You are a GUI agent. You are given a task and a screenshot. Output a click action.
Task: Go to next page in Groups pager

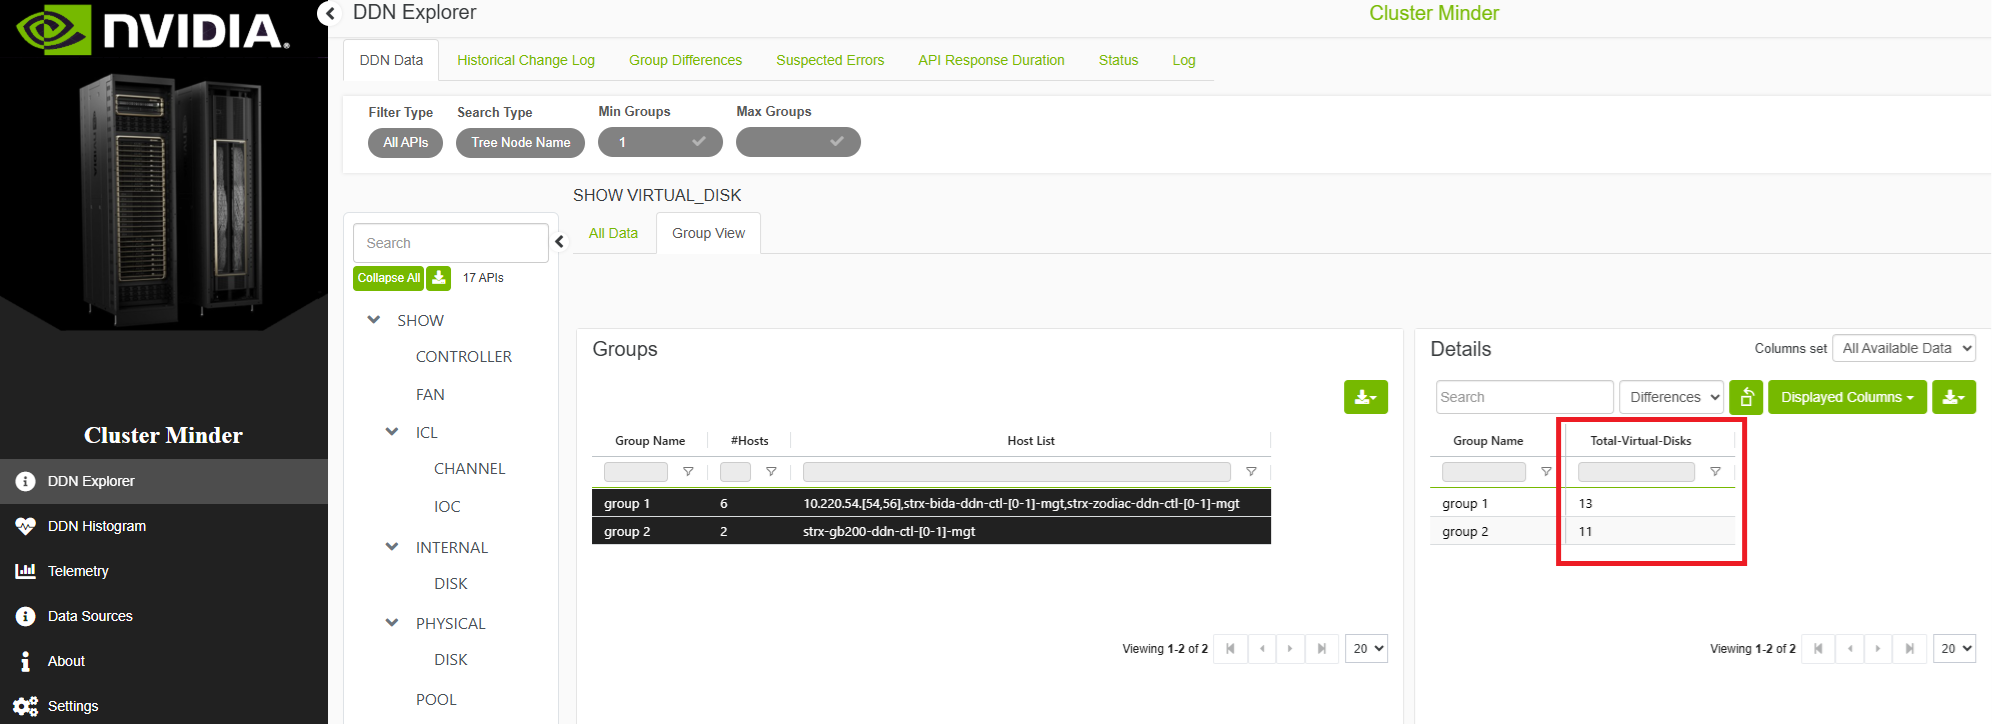[1290, 649]
